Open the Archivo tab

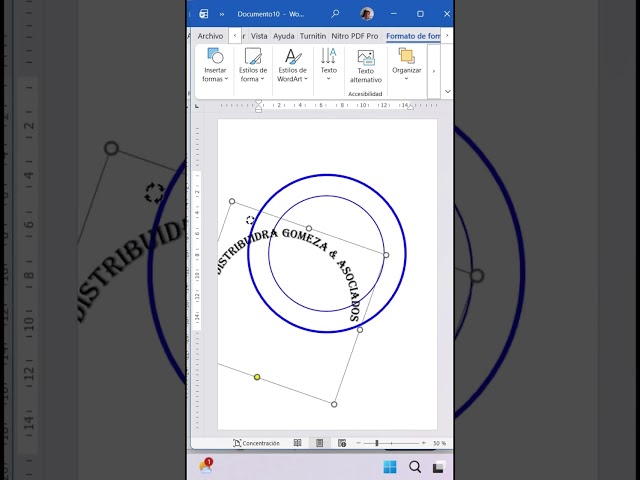[x=210, y=36]
